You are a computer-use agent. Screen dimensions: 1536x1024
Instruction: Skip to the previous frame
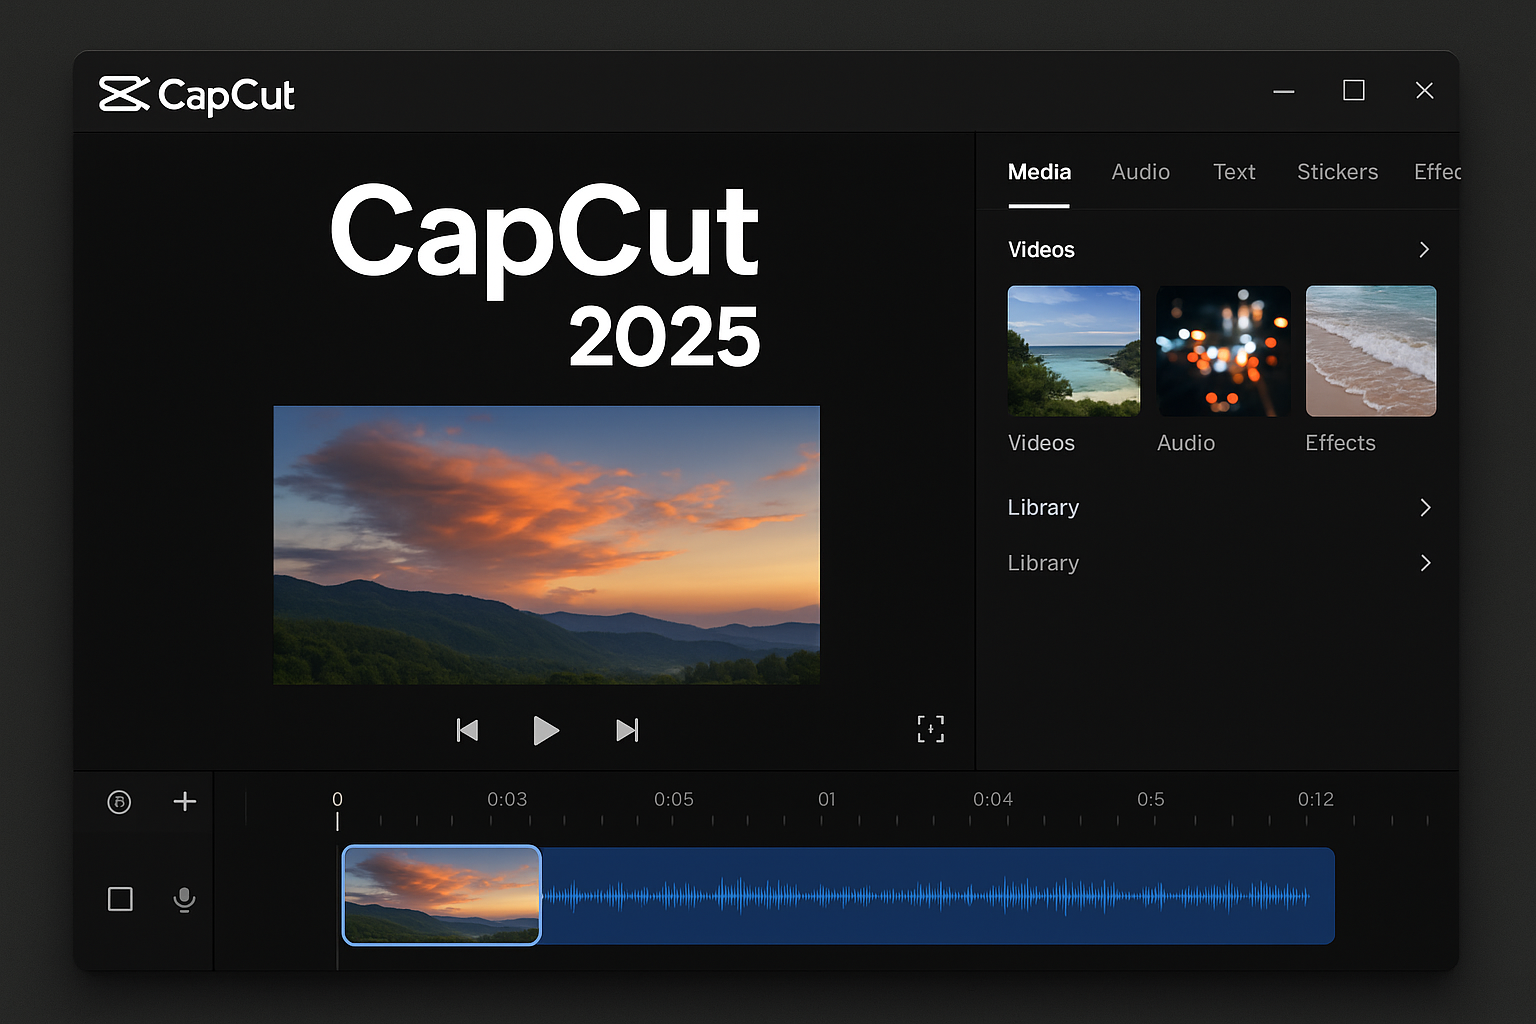467,730
